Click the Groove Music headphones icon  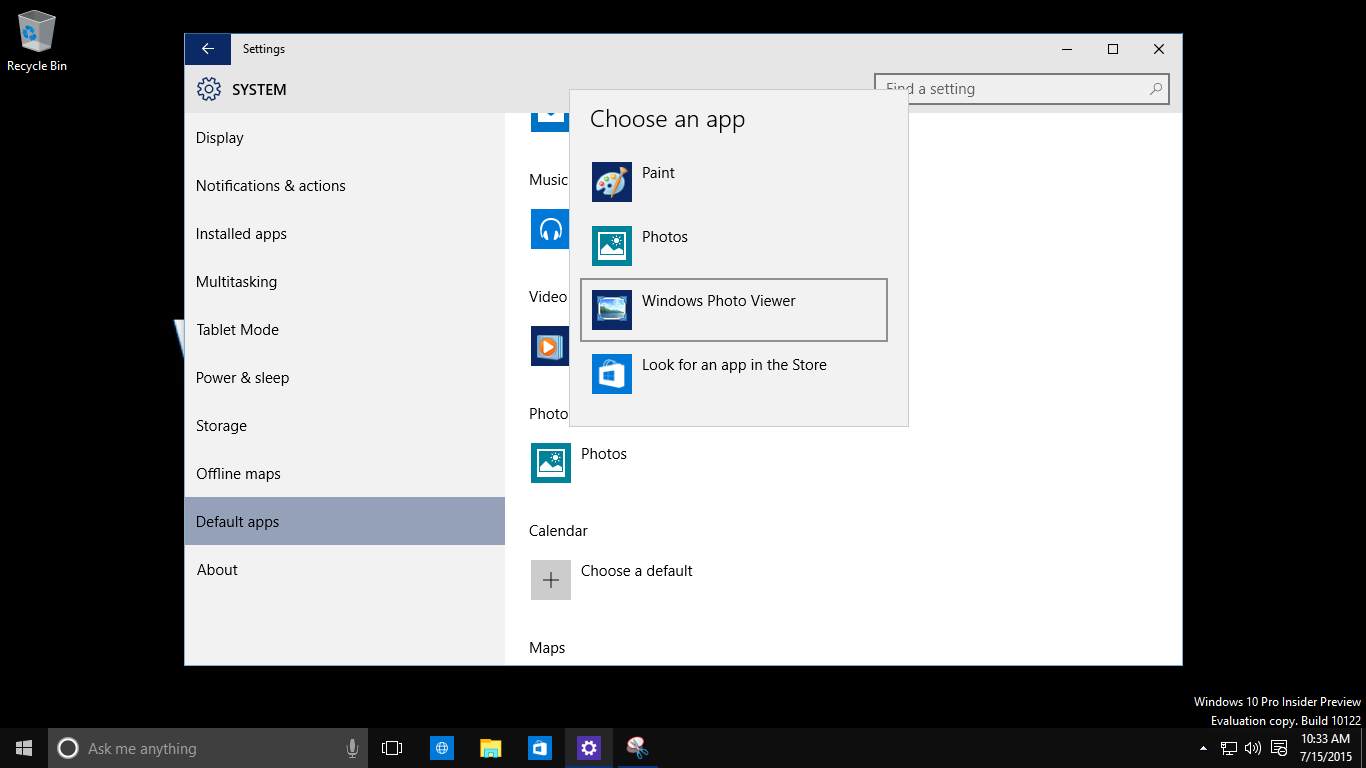coord(550,229)
